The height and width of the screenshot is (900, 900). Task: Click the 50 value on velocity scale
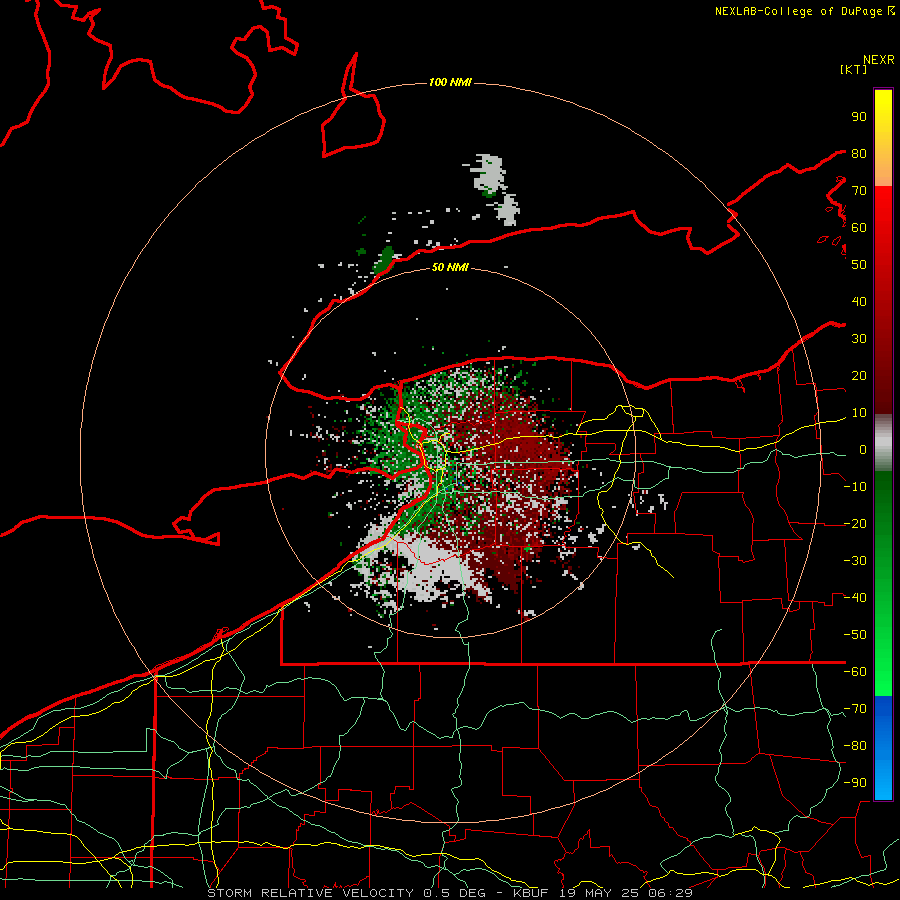[859, 265]
